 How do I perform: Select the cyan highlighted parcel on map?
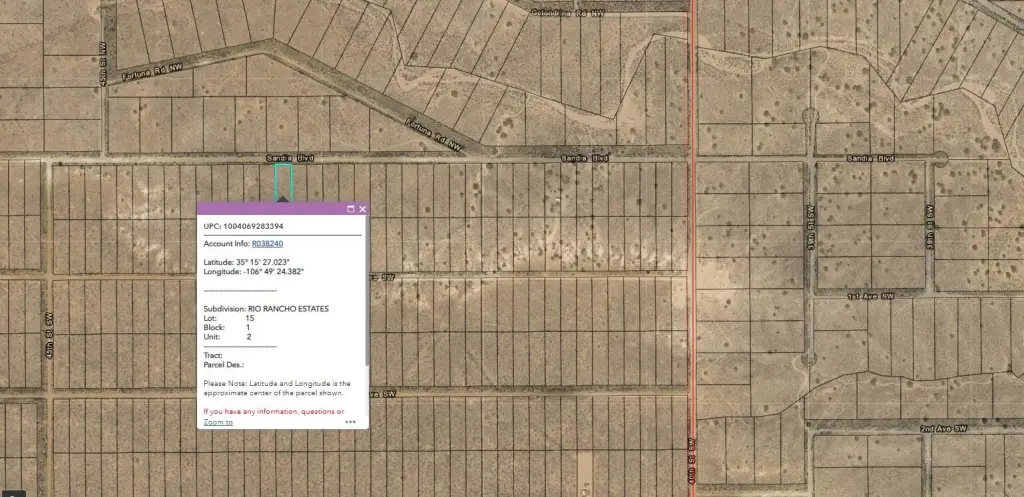pyautogui.click(x=283, y=181)
